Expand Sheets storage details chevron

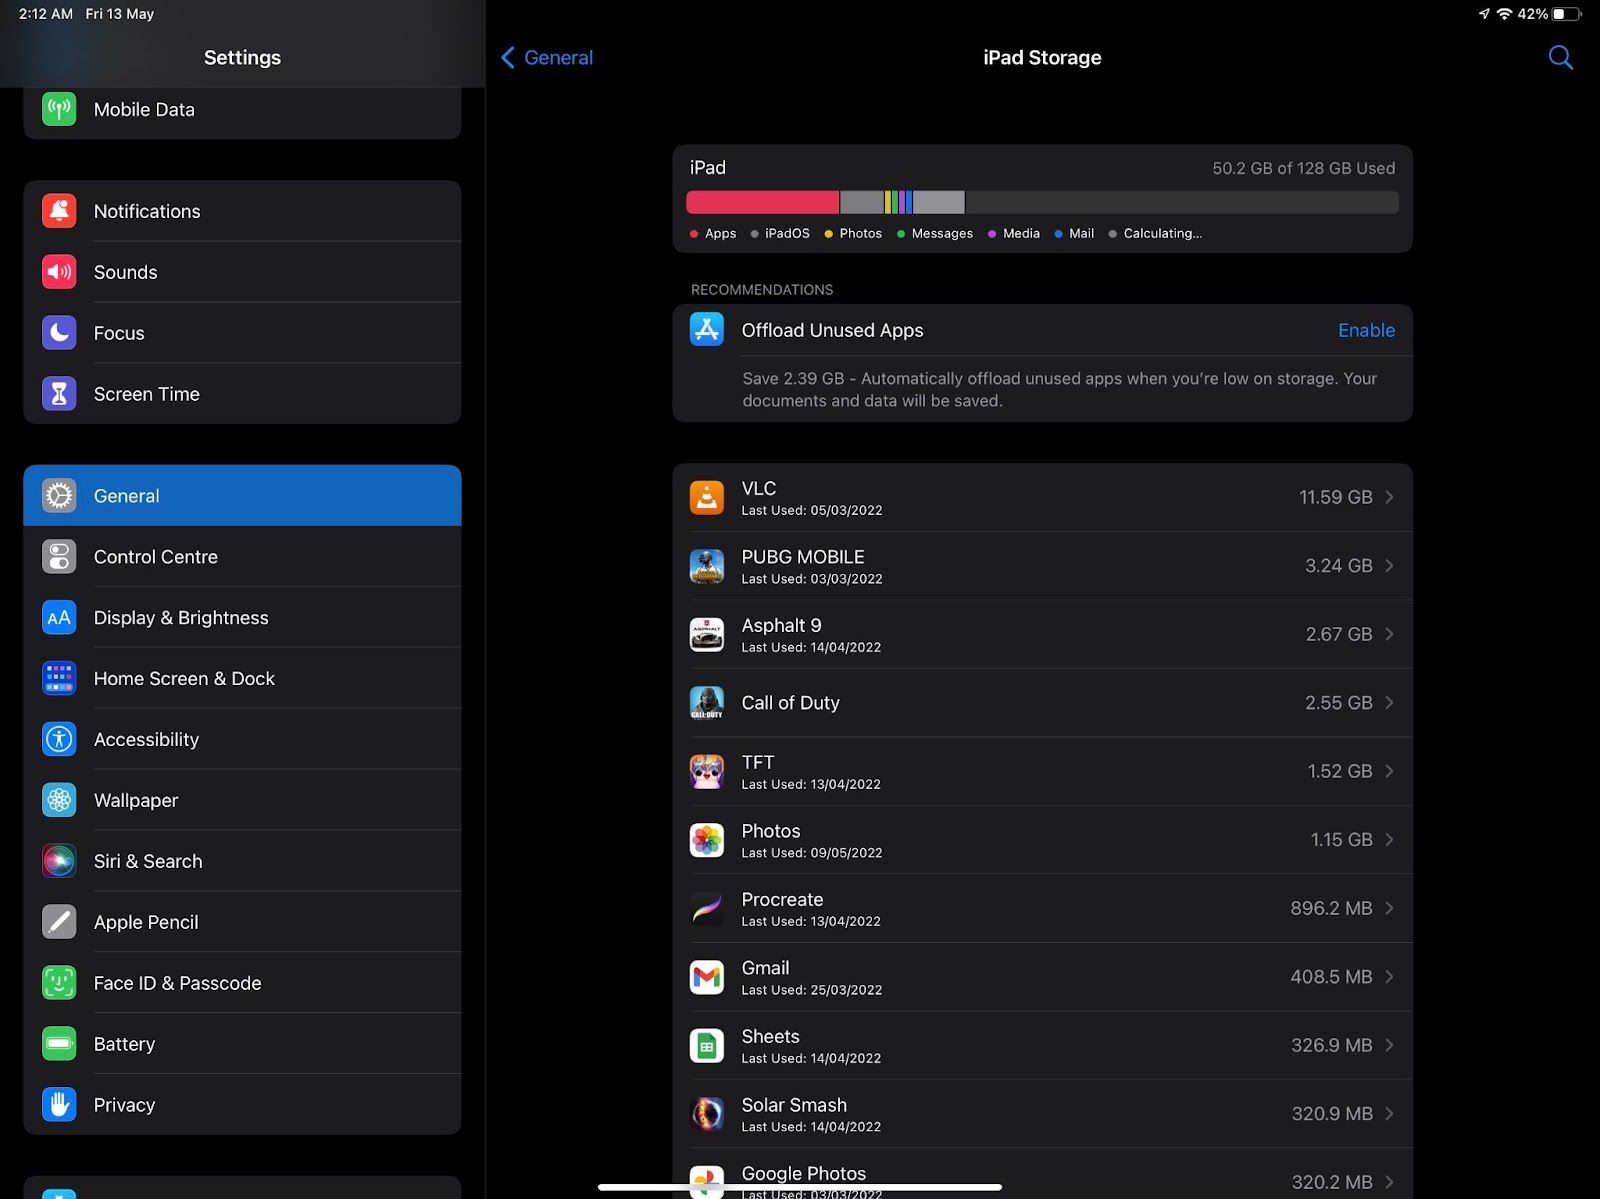click(1389, 1045)
